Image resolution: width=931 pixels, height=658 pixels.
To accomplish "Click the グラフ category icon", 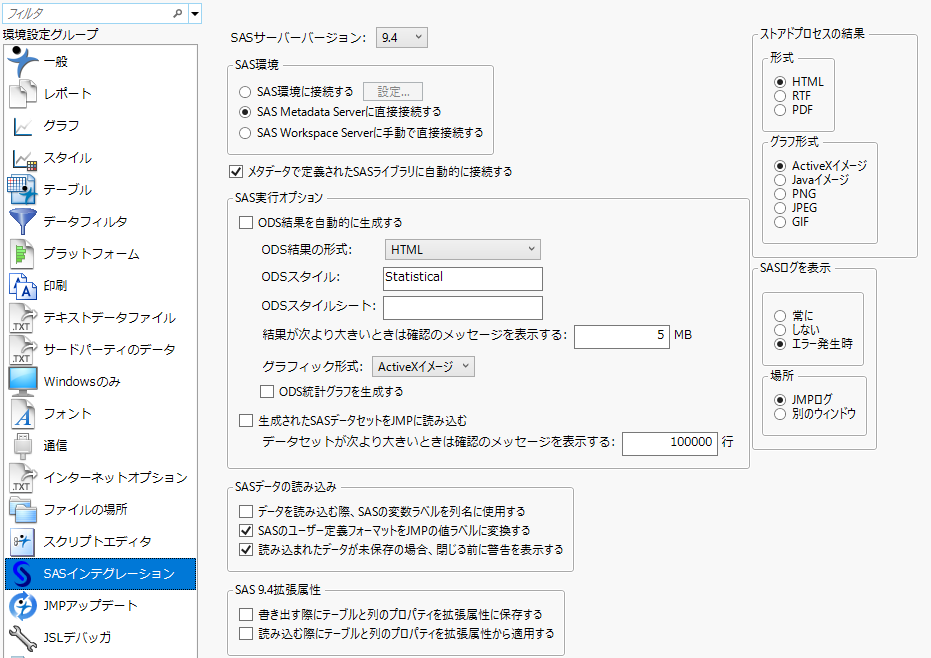I will point(22,126).
